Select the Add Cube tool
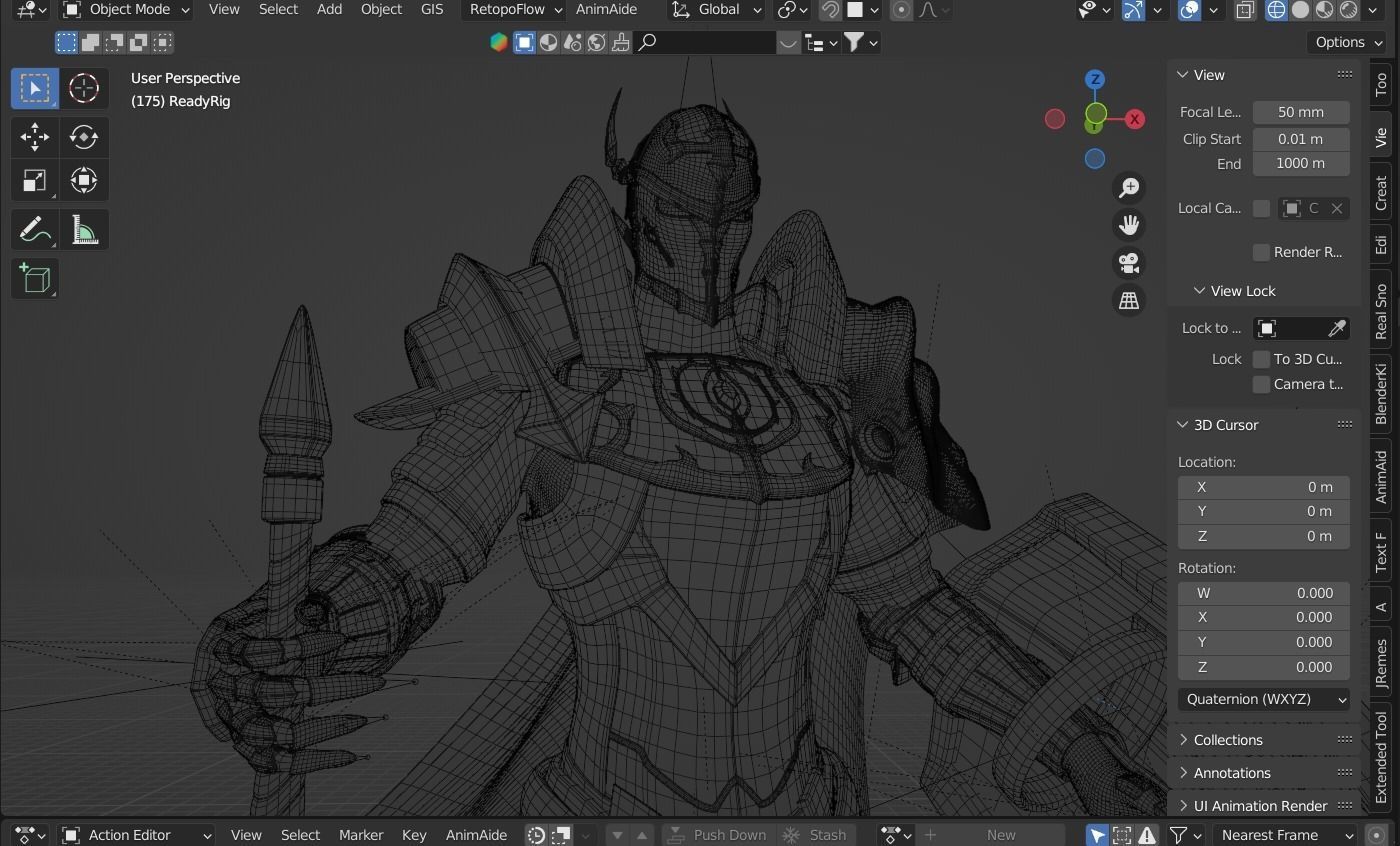 [x=35, y=279]
